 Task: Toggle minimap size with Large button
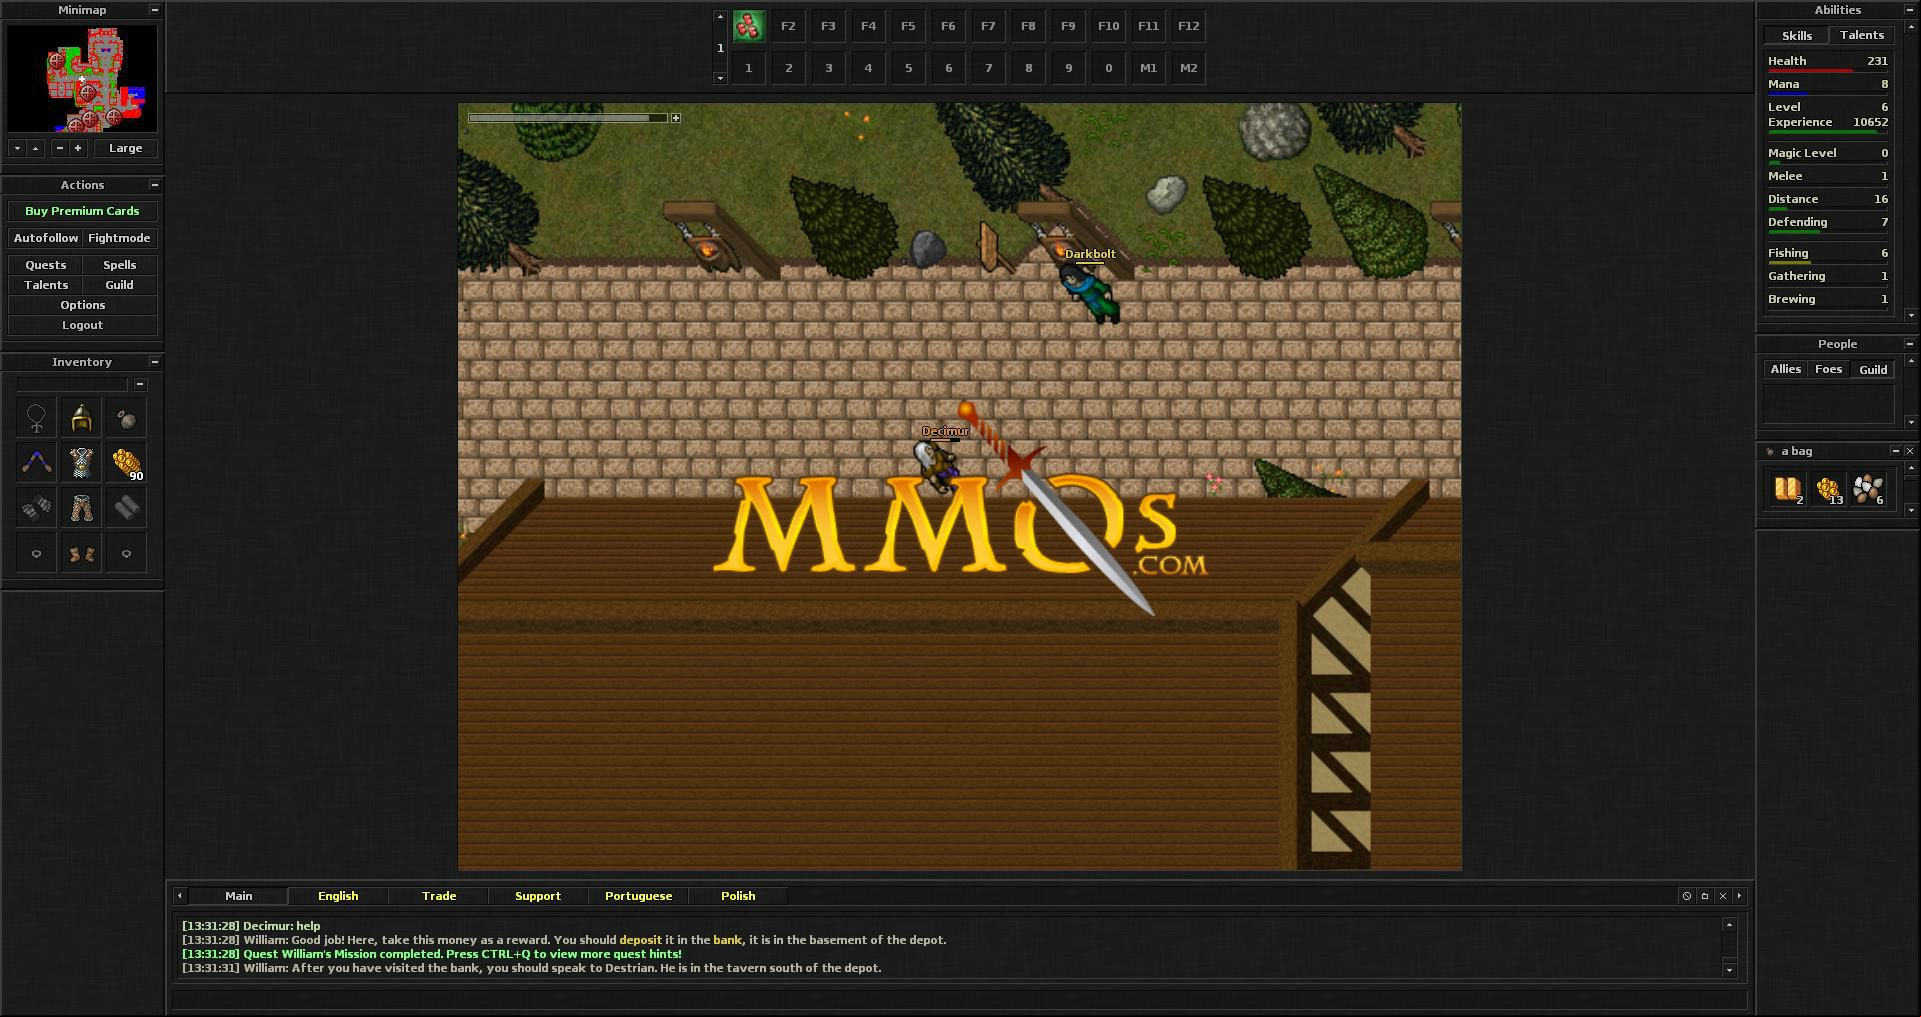pos(125,148)
